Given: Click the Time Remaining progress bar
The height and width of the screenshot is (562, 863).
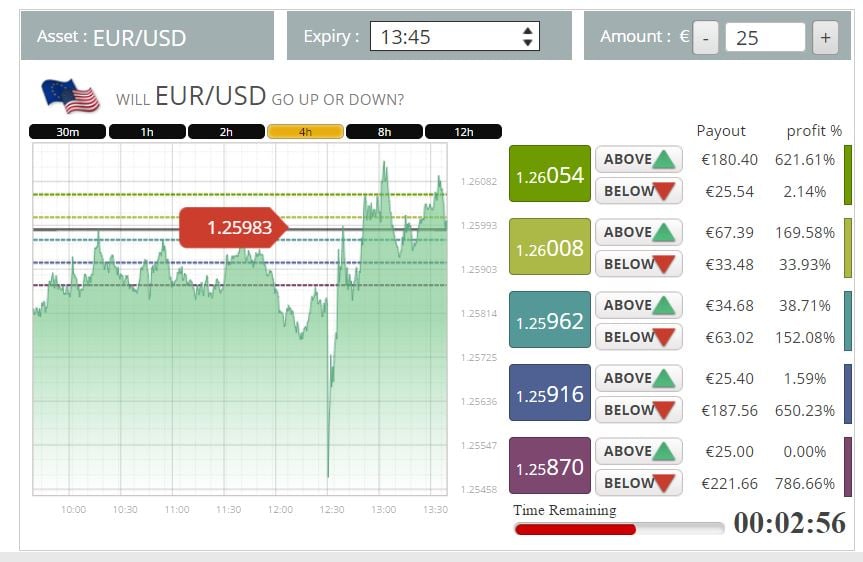Looking at the screenshot, I should [x=619, y=529].
